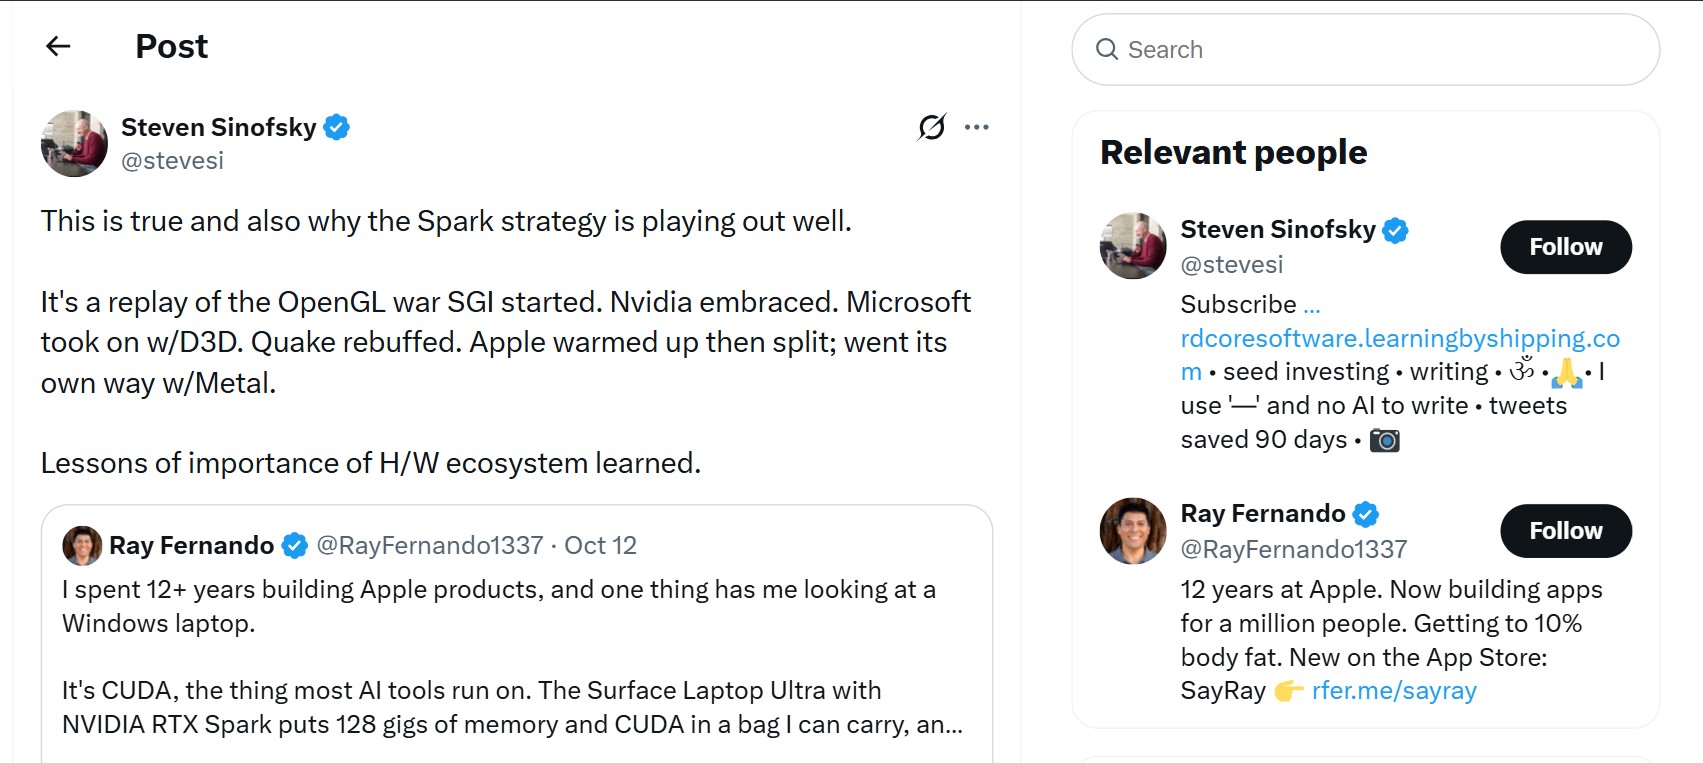
Task: Click the line 'Lessons of importance of H/W ecosystem learned.'
Action: coord(371,463)
